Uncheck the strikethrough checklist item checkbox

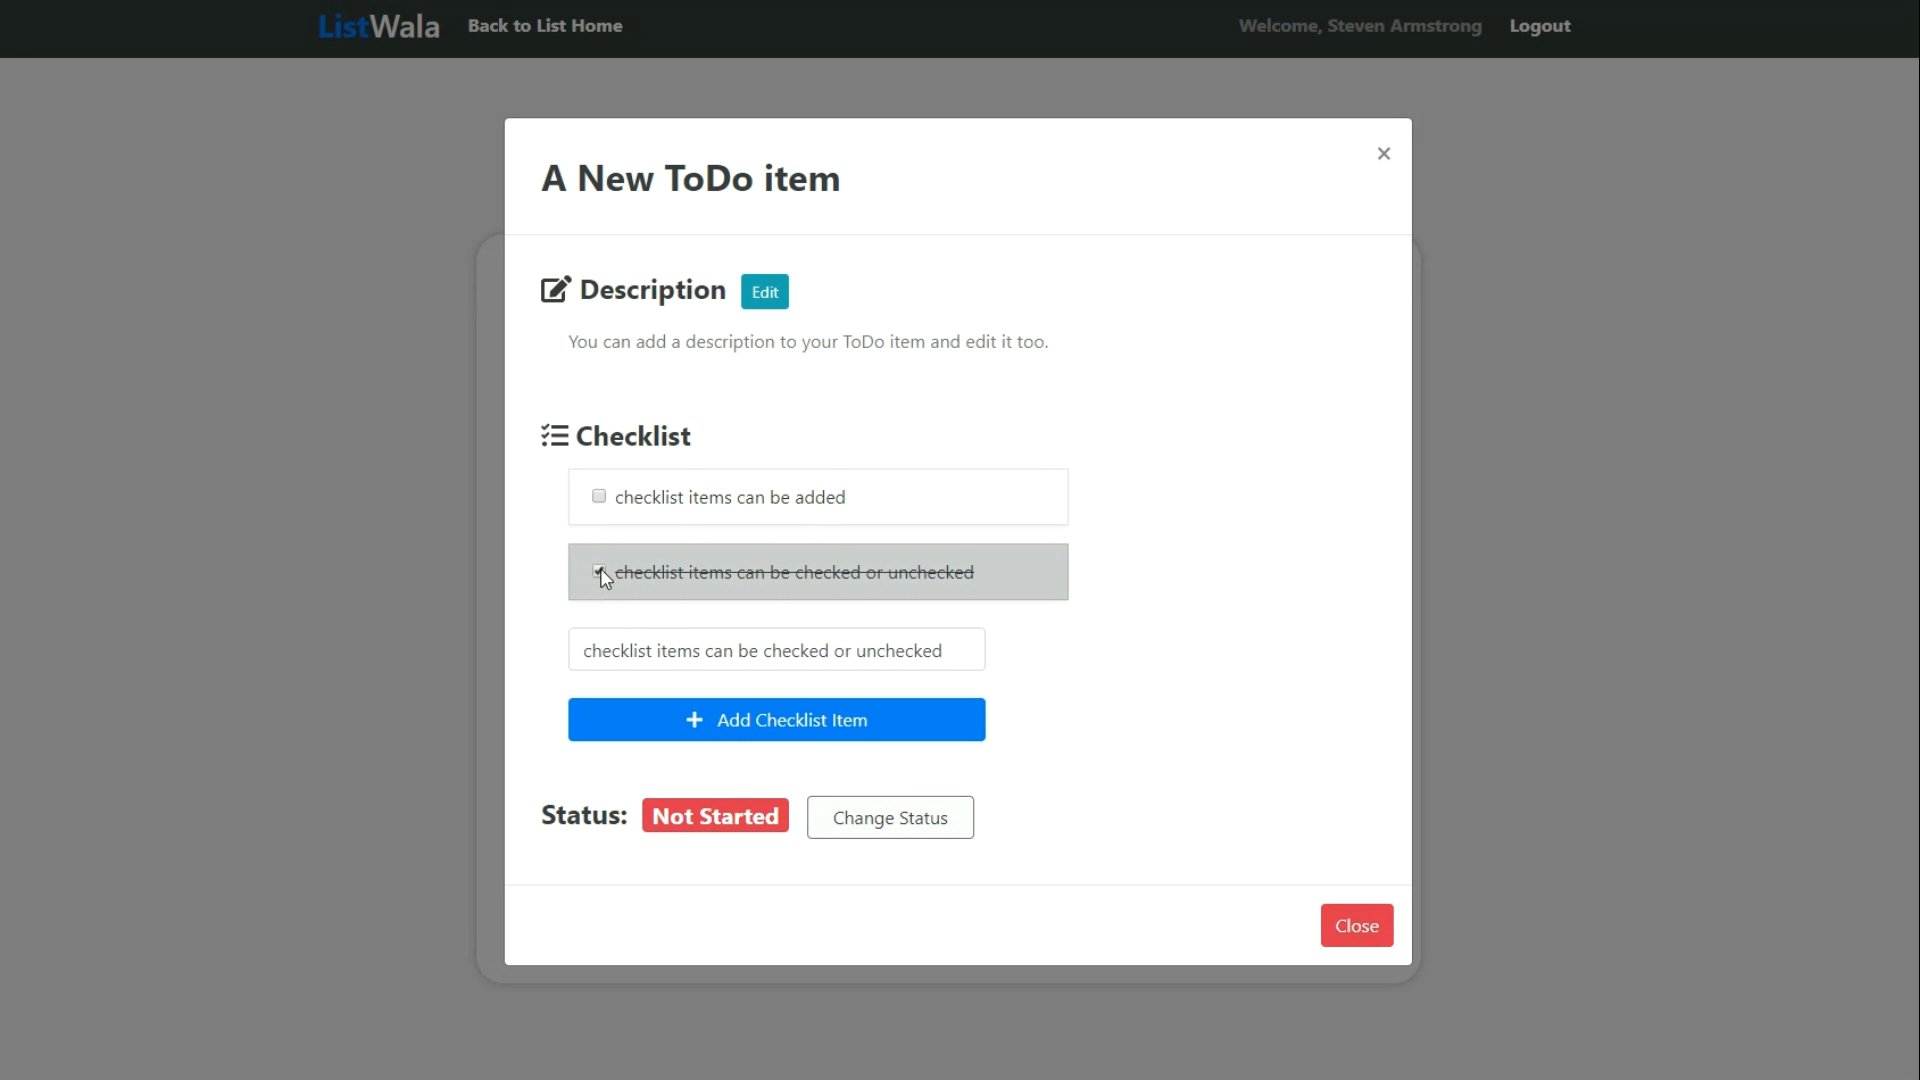[x=598, y=571]
